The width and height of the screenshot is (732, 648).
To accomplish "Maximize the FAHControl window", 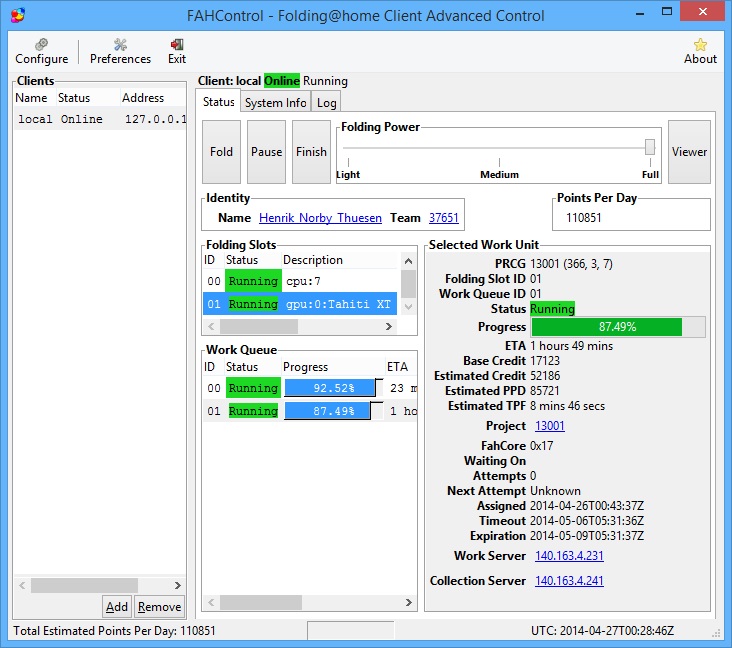I will pos(667,12).
